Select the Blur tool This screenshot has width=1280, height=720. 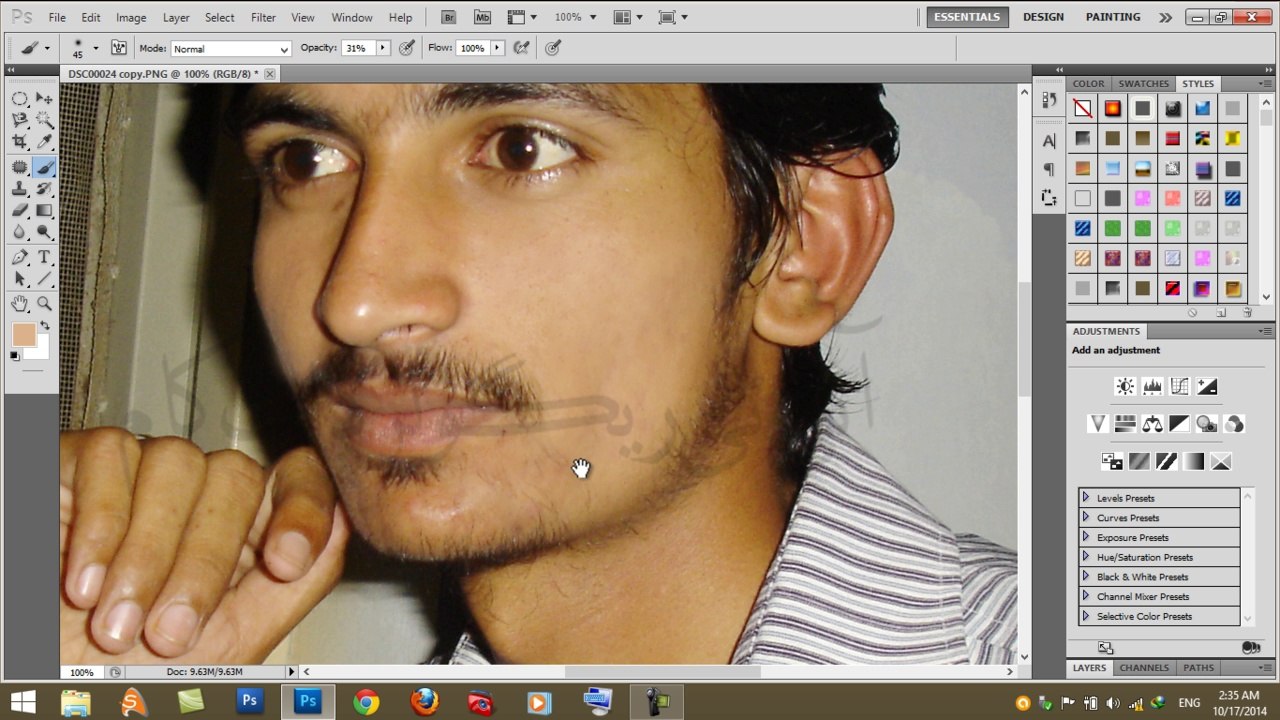point(20,233)
